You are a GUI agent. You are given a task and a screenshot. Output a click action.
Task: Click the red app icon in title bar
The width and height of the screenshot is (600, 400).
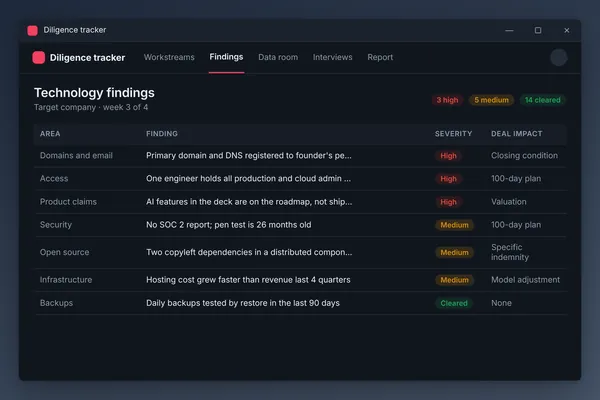coord(33,30)
